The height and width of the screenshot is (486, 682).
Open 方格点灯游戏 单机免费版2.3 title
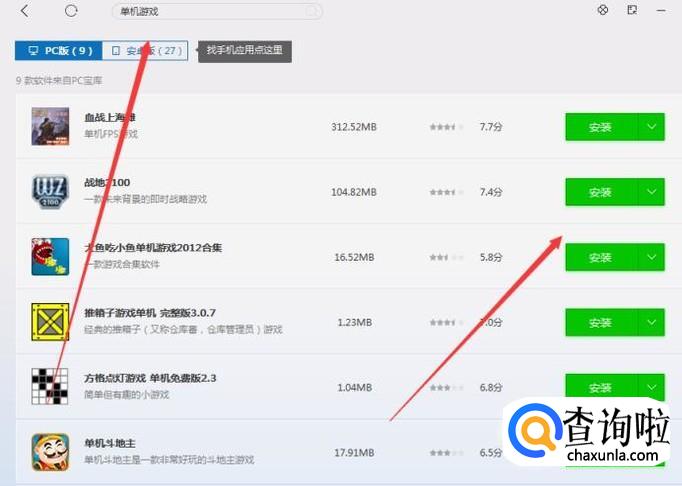(150, 378)
